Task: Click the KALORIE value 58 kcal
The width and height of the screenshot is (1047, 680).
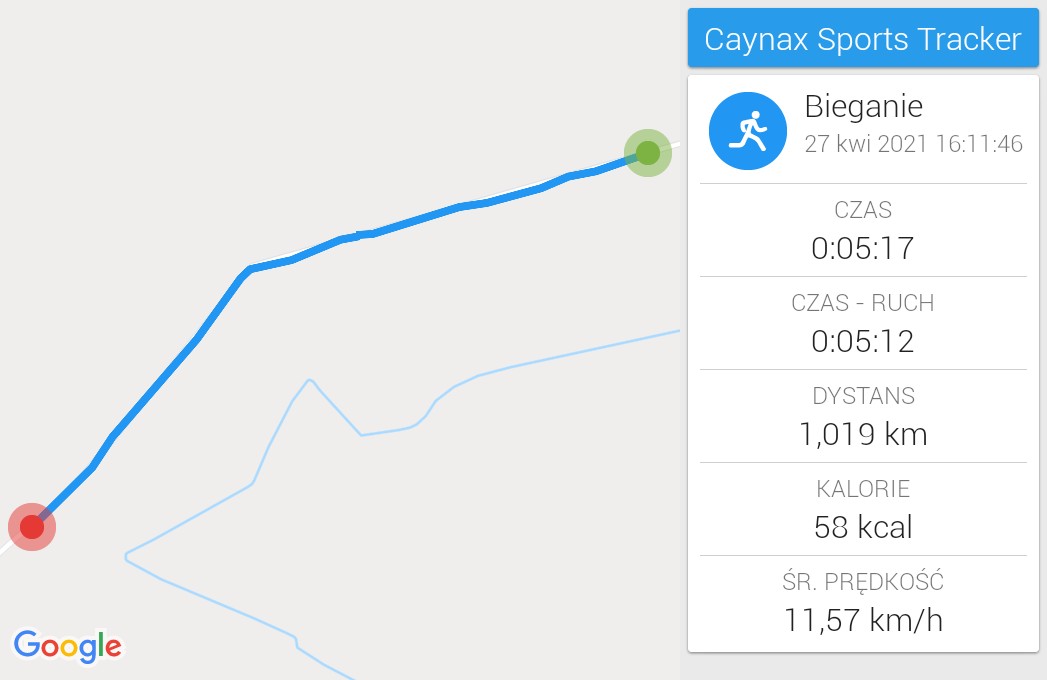Action: pyautogui.click(x=863, y=527)
